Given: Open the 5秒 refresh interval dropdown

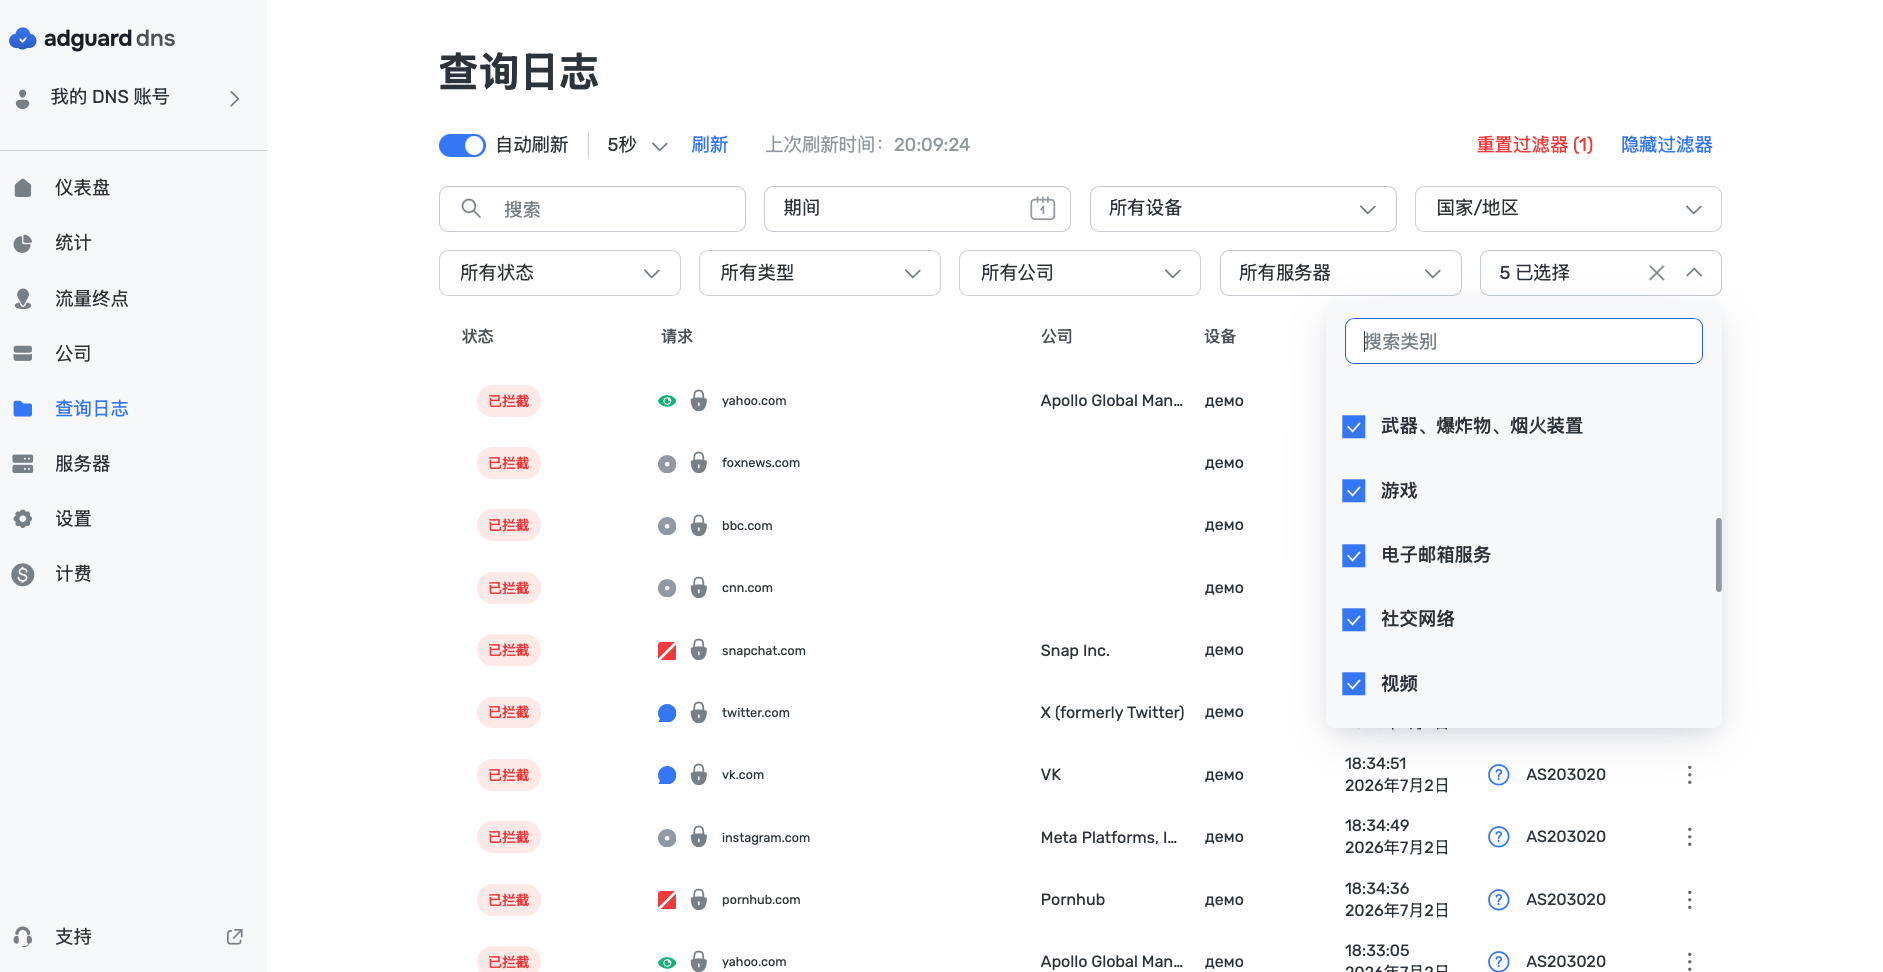Looking at the screenshot, I should coord(637,145).
